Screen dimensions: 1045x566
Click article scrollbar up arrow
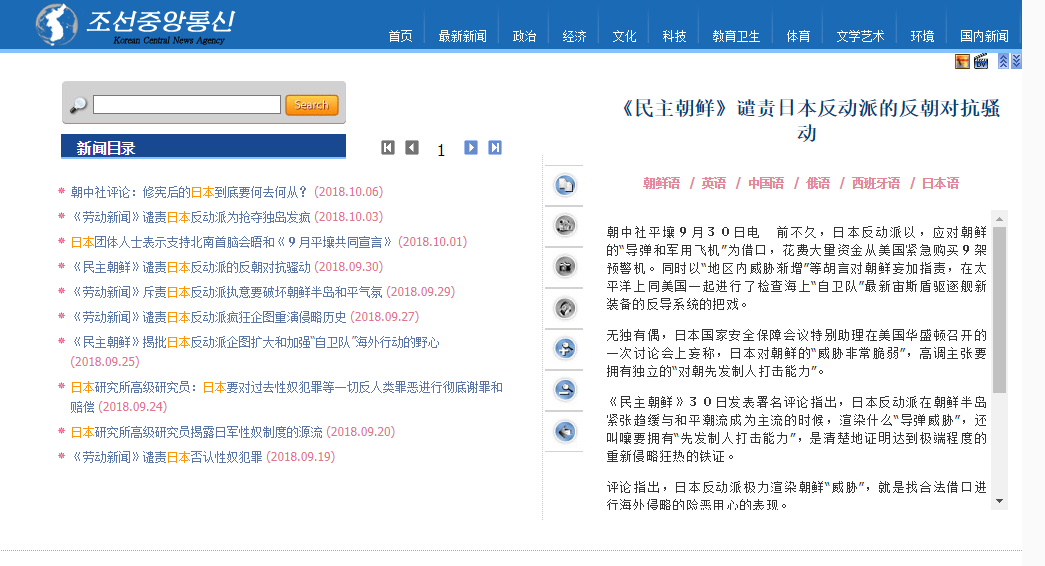pos(999,219)
